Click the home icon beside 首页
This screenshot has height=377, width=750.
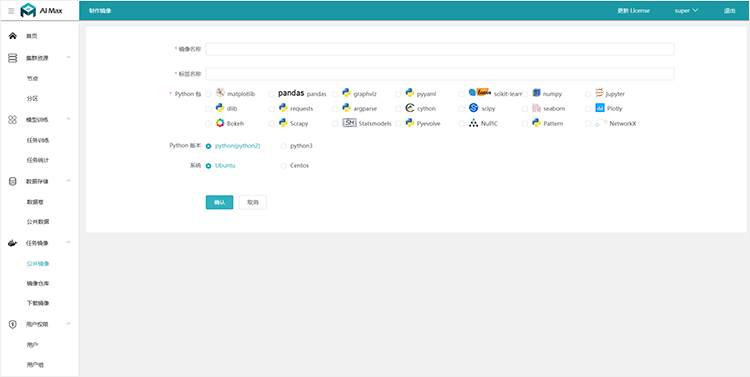coord(13,36)
